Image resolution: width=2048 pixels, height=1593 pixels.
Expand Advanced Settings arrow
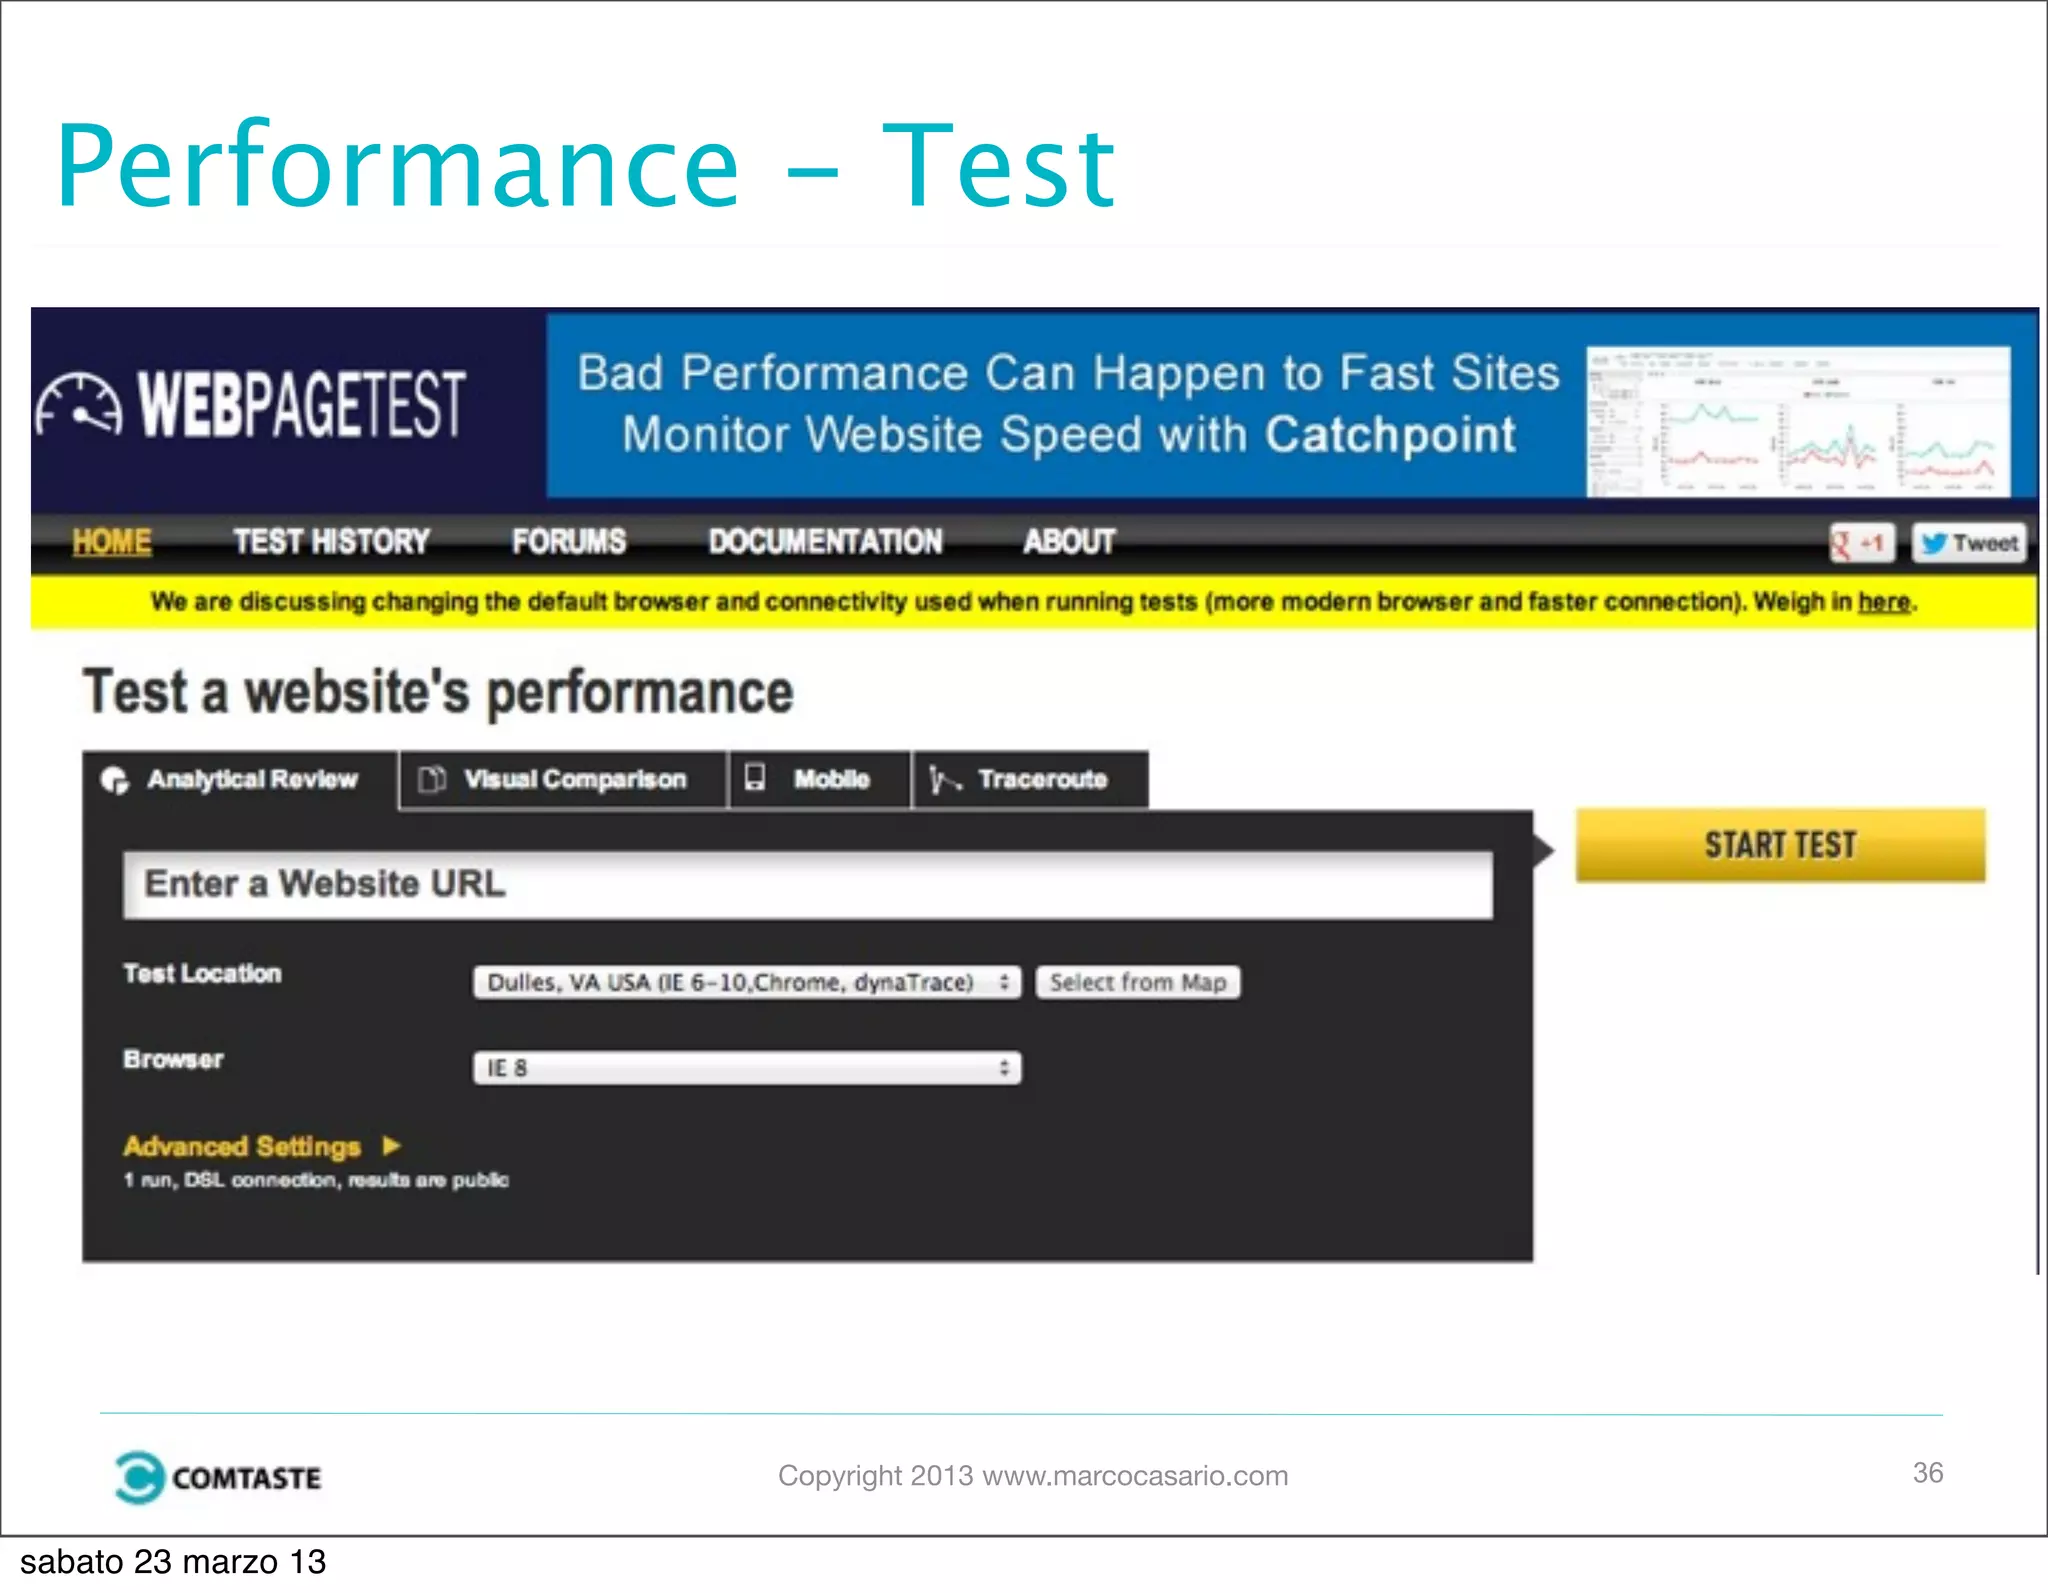pyautogui.click(x=392, y=1146)
